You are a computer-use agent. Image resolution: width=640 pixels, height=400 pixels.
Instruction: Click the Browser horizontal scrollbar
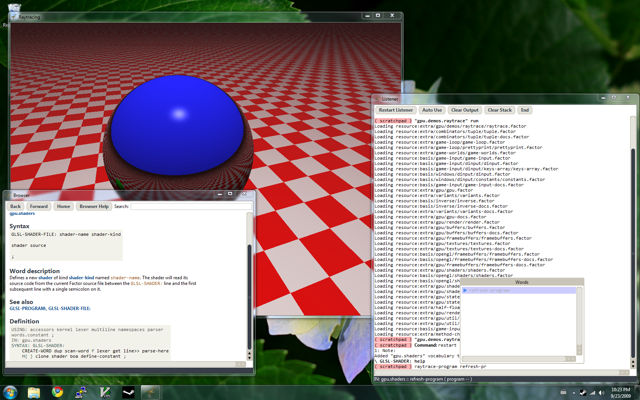coord(127,364)
